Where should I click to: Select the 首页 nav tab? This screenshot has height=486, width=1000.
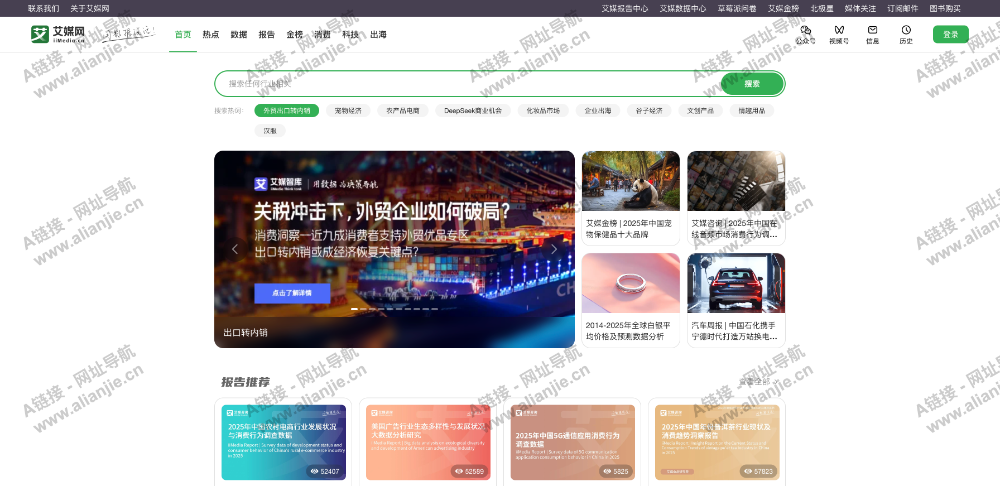(183, 34)
